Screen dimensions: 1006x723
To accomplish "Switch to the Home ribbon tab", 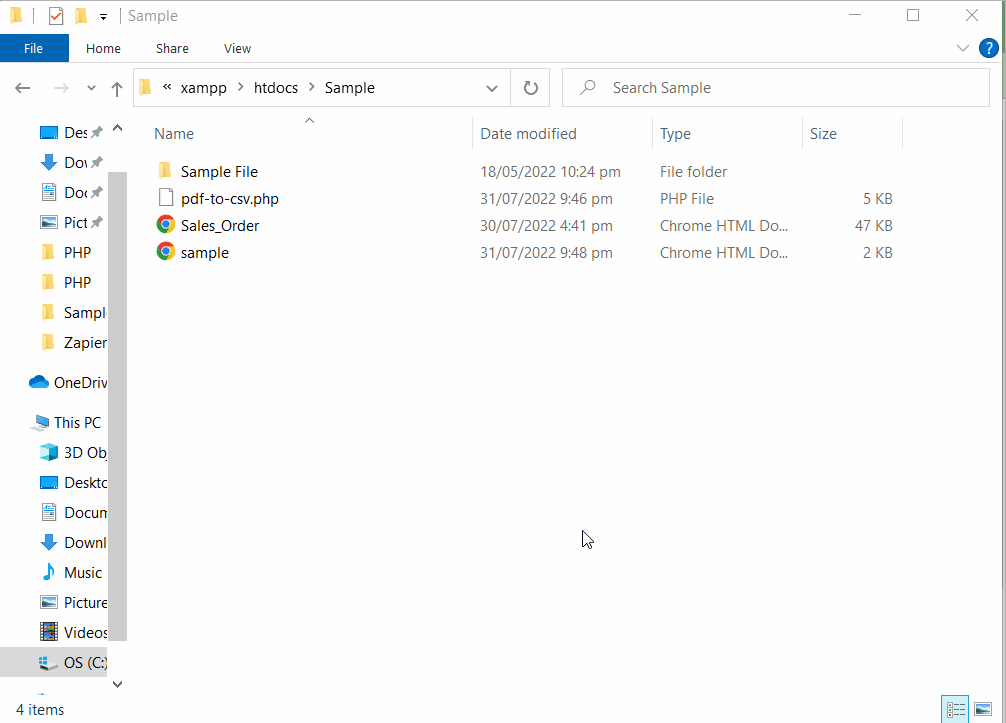I will [x=103, y=48].
